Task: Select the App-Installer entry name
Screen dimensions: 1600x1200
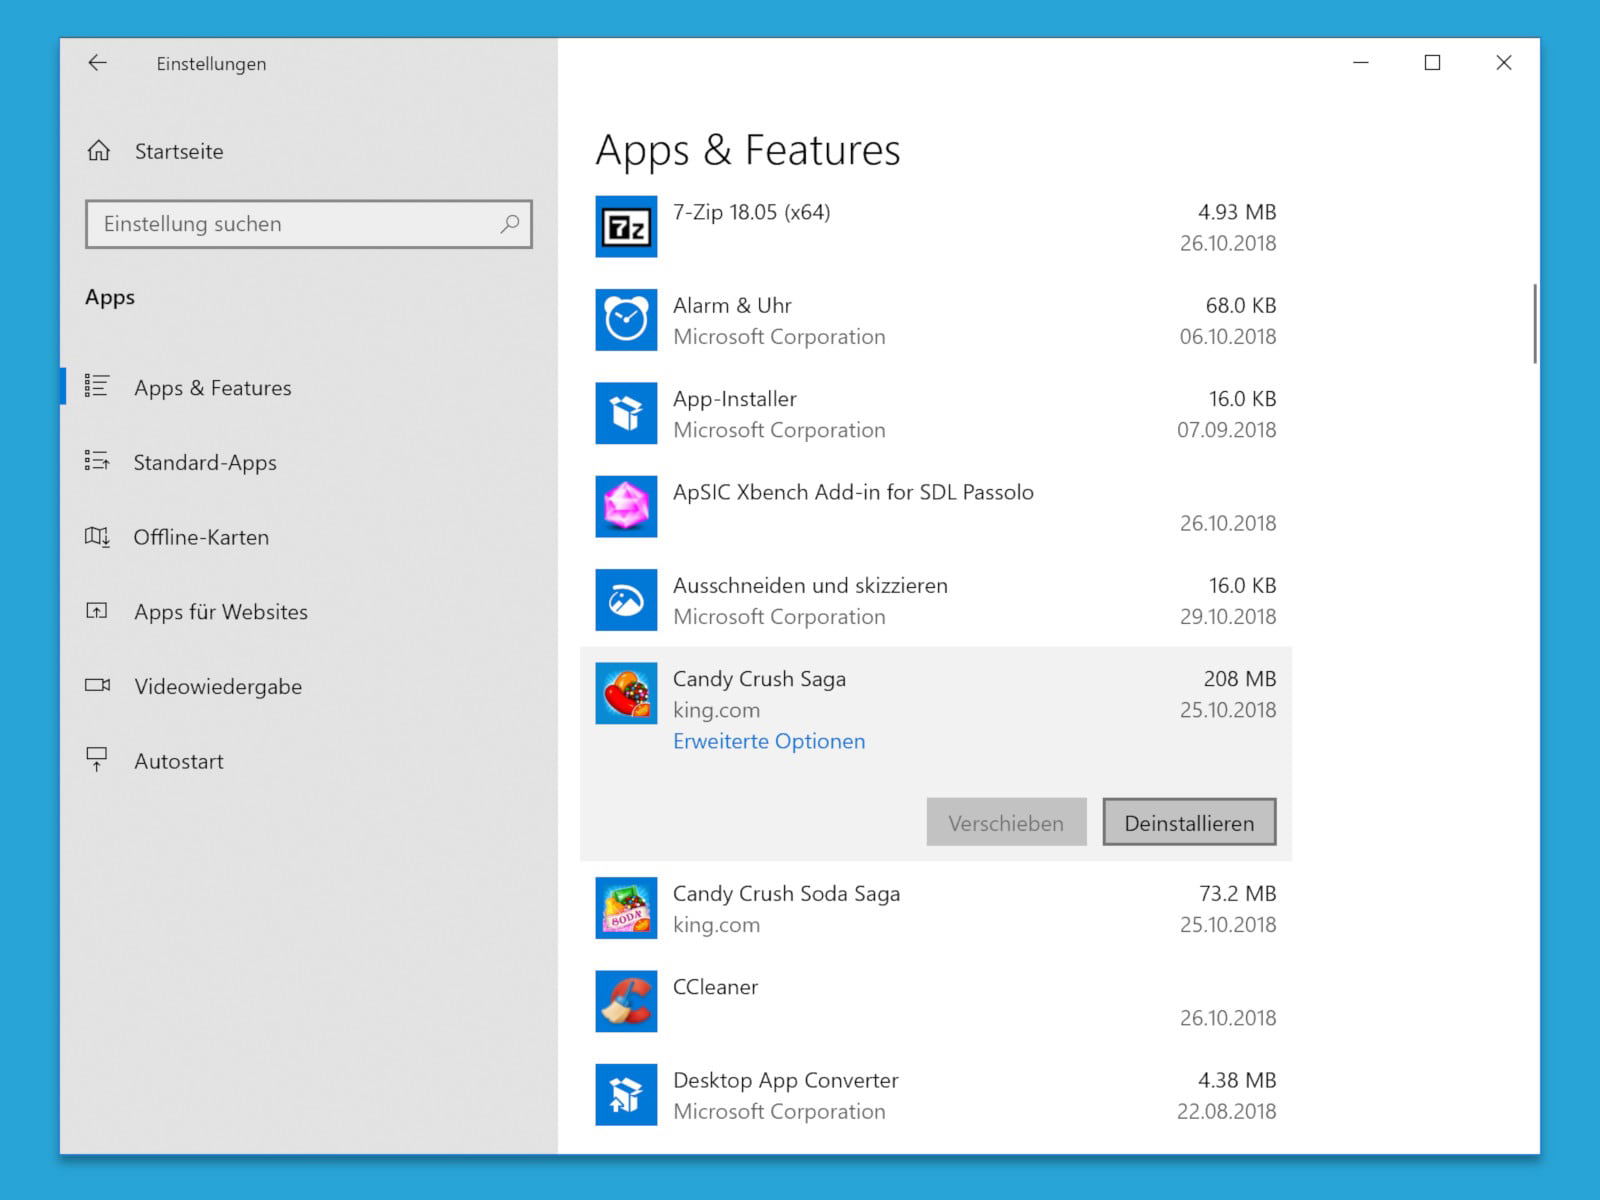Action: [x=735, y=399]
